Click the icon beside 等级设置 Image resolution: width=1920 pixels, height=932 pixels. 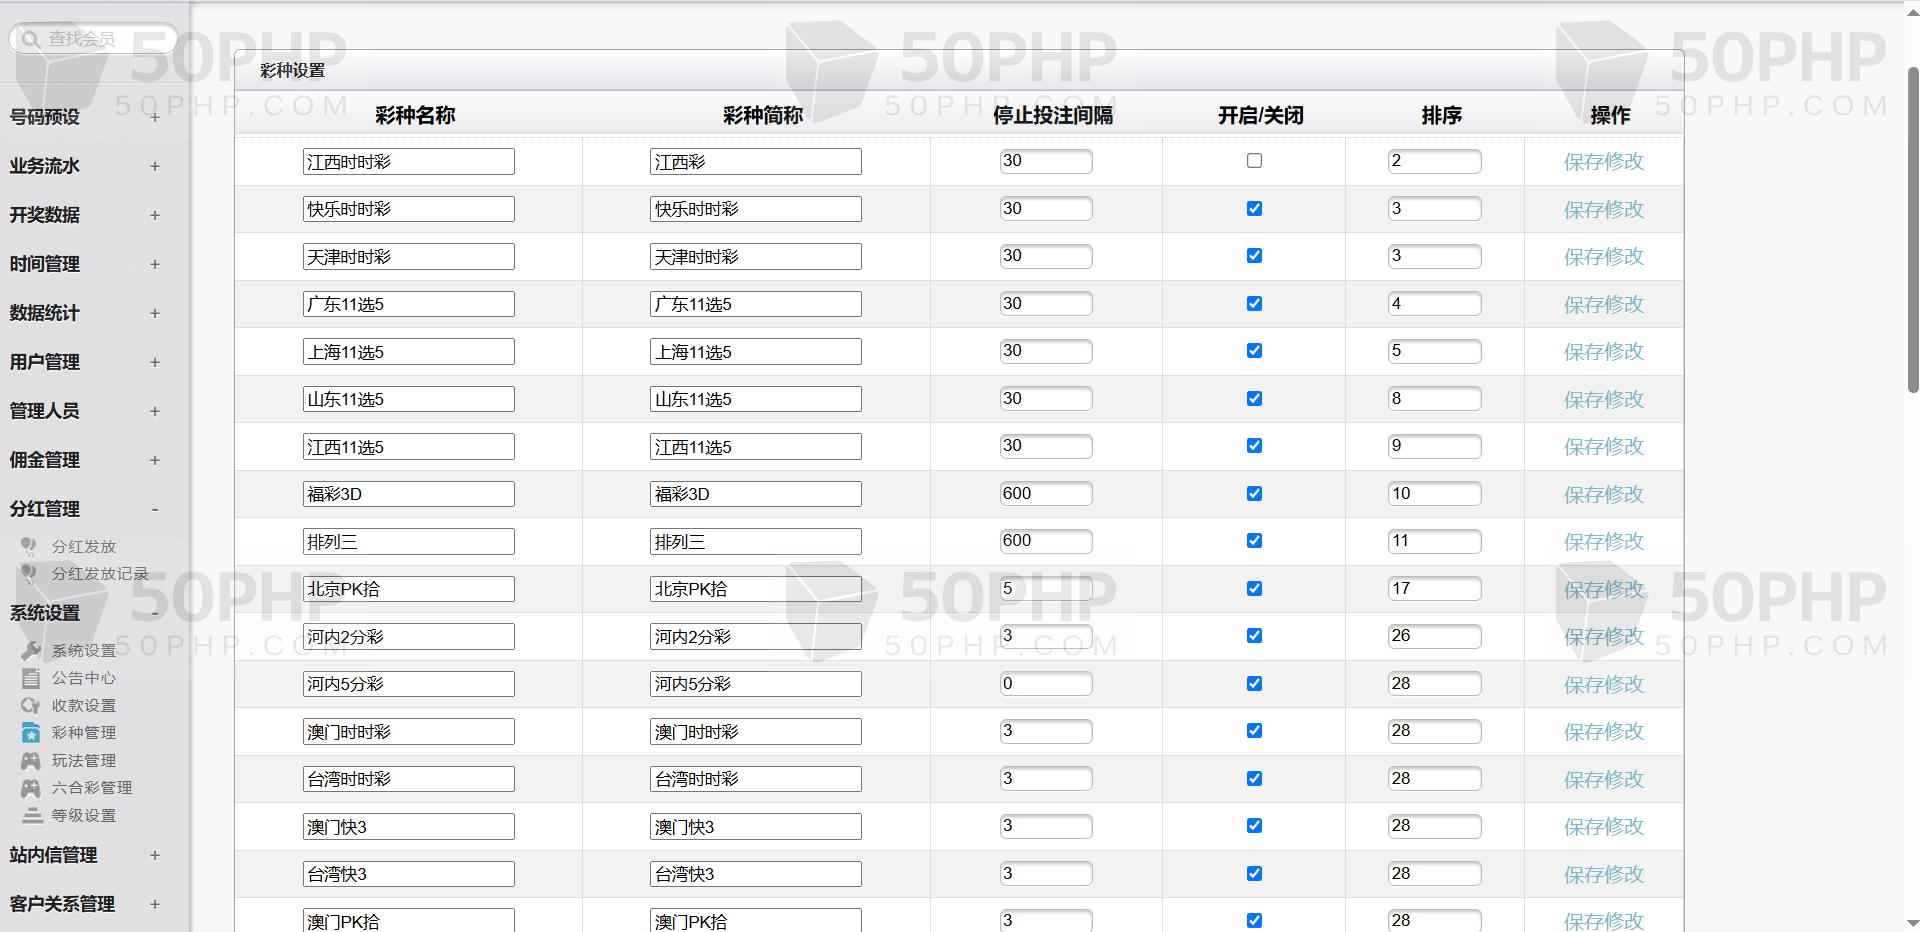coord(31,815)
